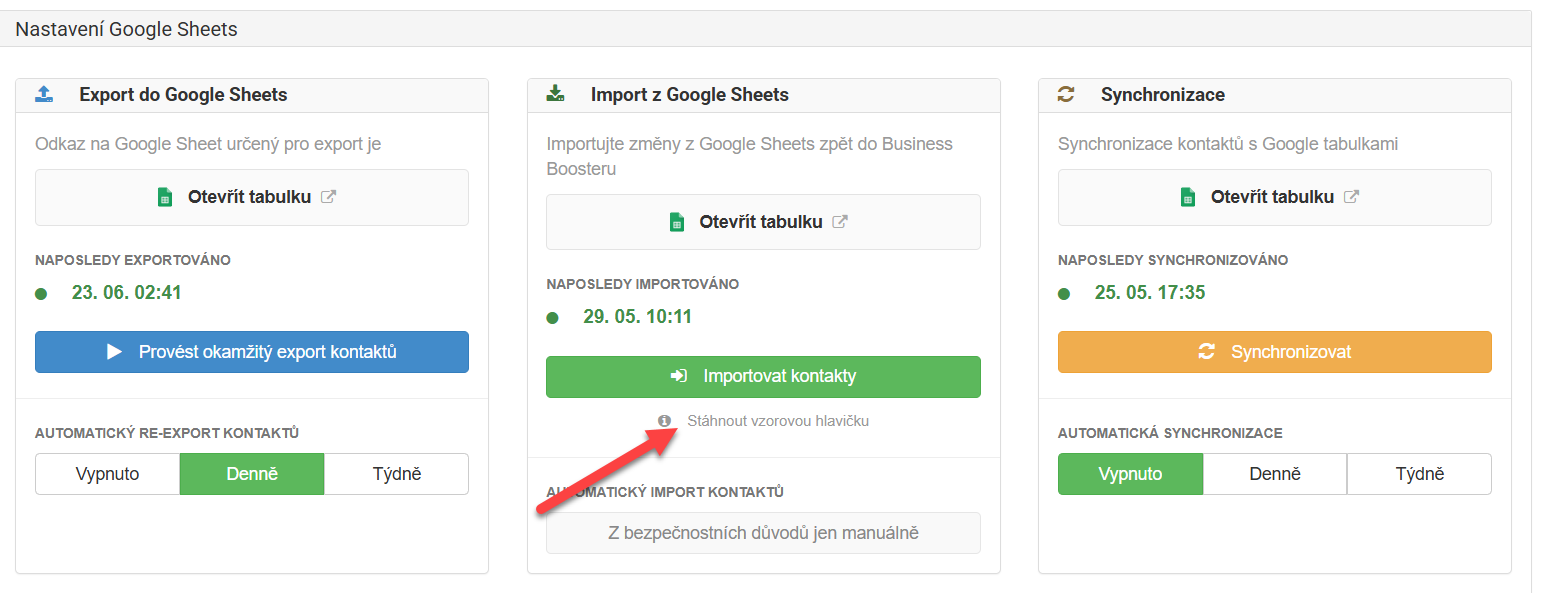Click the Odkaz na Google Sheet description
Screen dimensions: 1548x593
[x=208, y=144]
